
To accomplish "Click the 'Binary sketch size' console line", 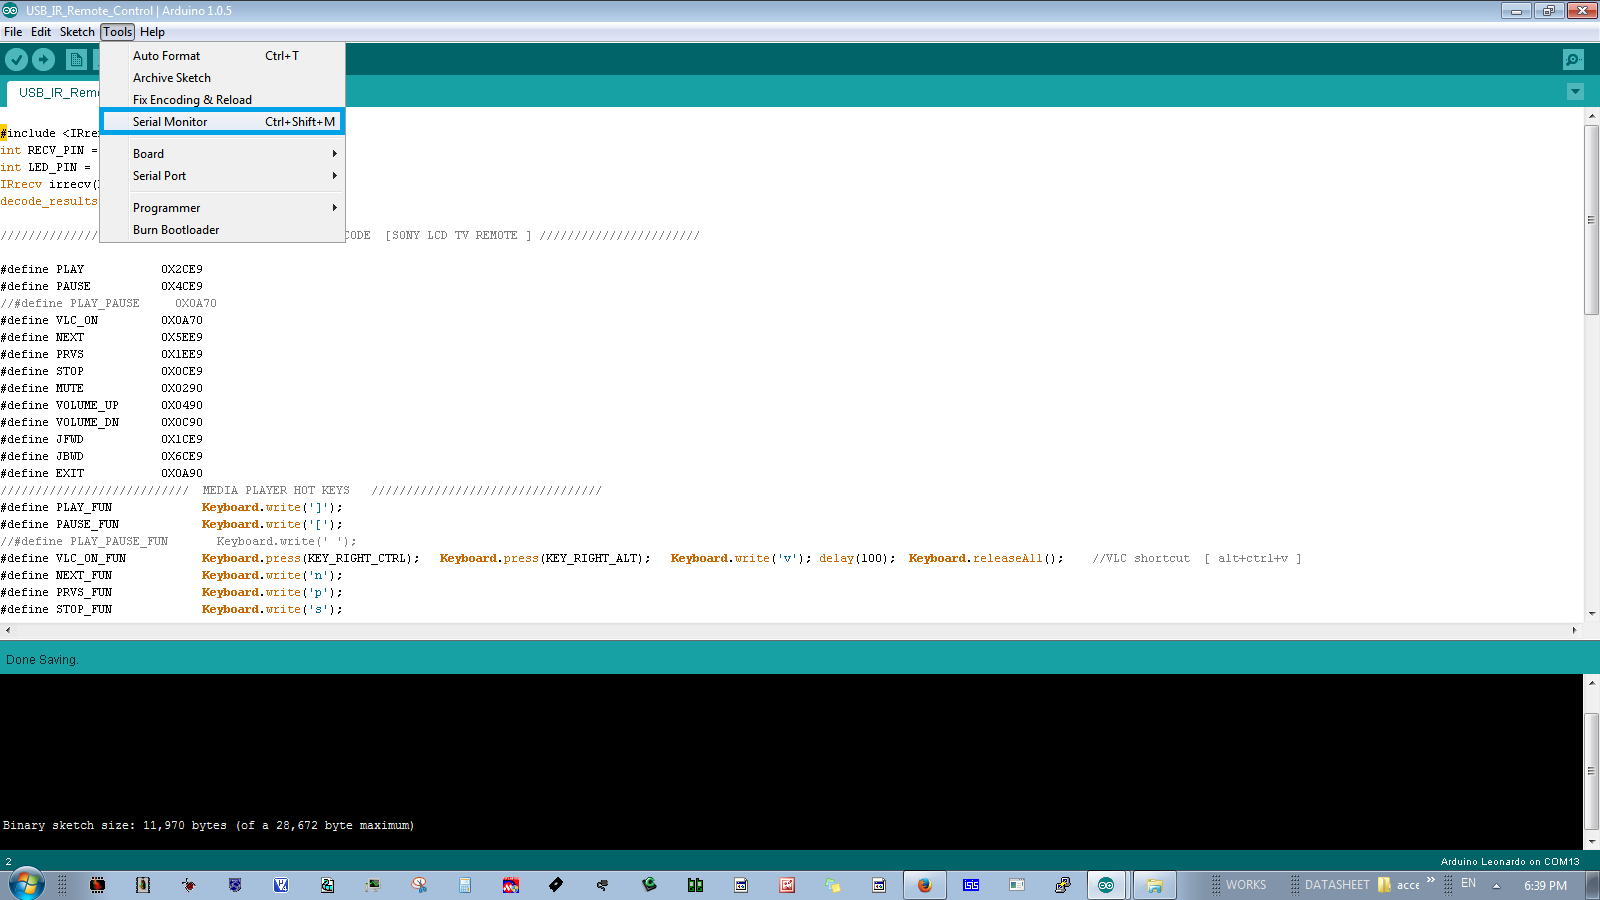I will 208,826.
